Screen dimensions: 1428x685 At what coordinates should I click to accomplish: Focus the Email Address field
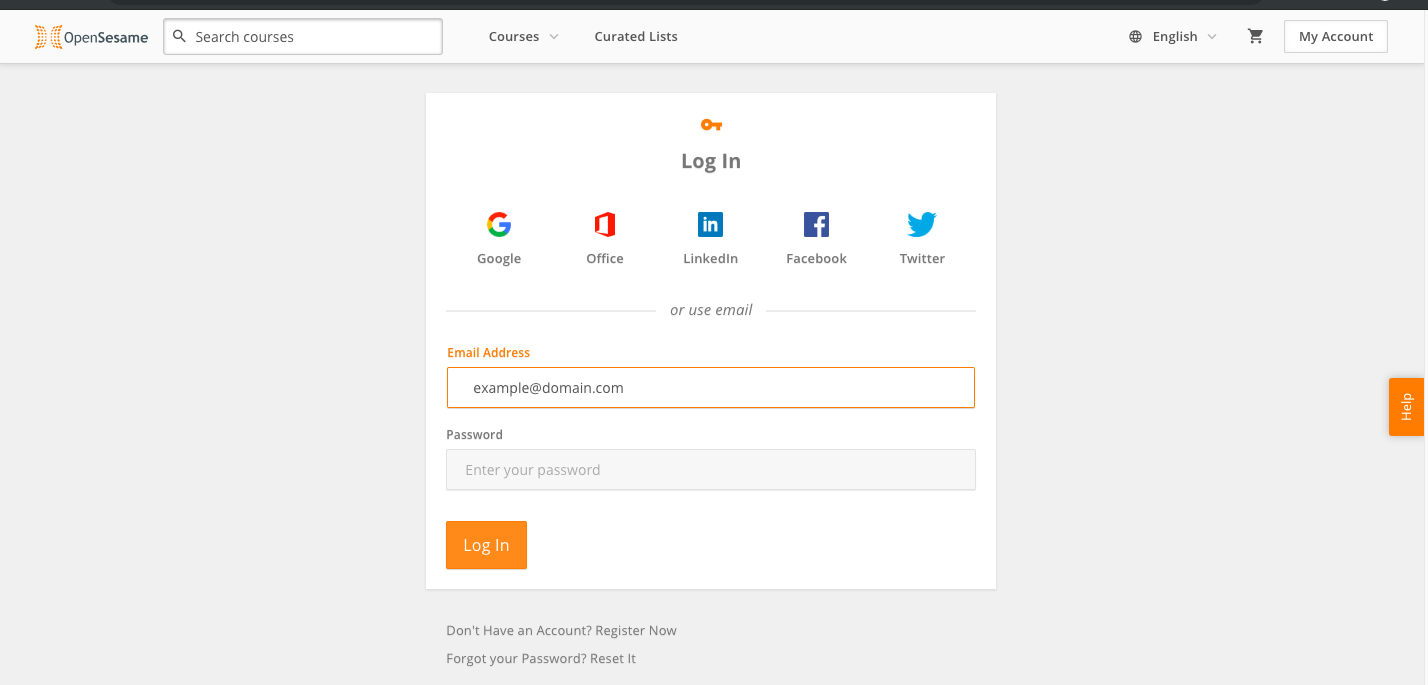711,388
